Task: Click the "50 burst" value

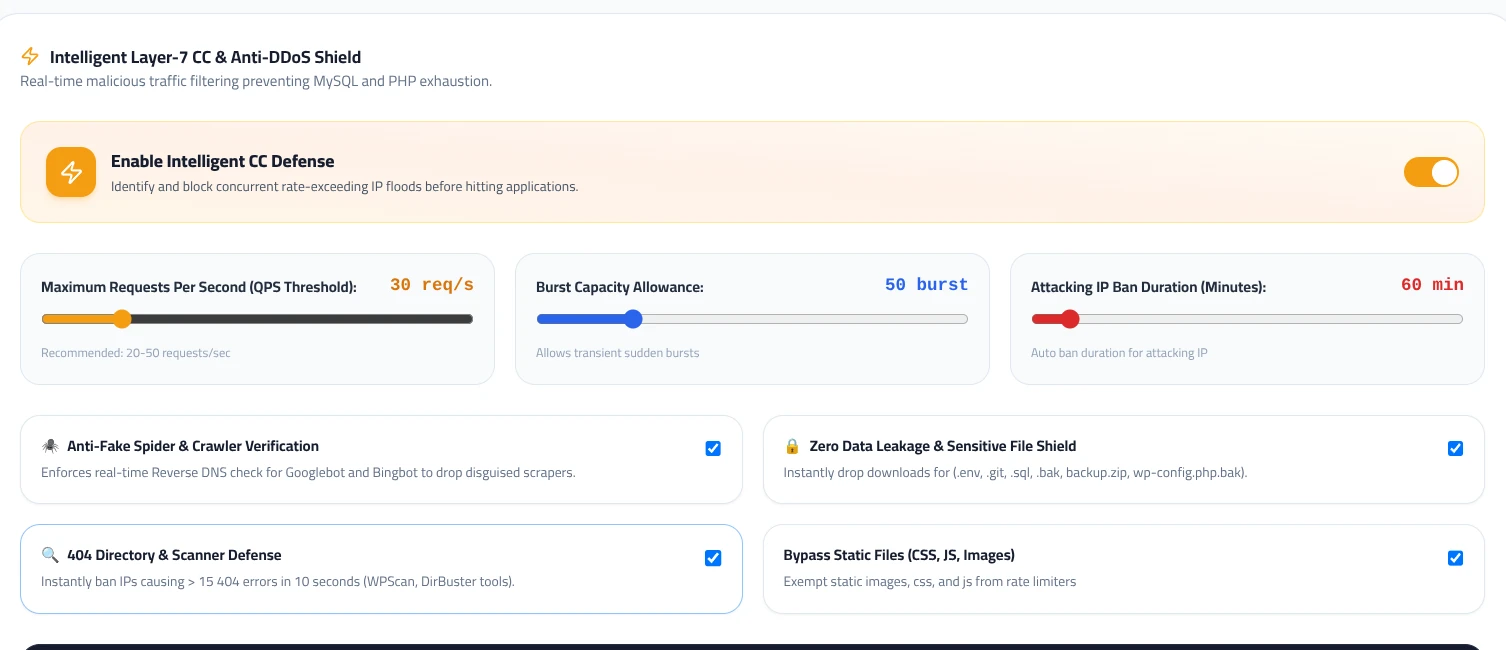Action: (x=927, y=285)
